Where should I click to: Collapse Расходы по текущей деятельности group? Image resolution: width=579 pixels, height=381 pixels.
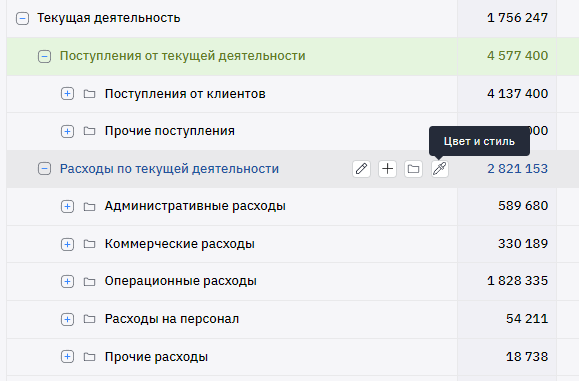click(x=44, y=169)
